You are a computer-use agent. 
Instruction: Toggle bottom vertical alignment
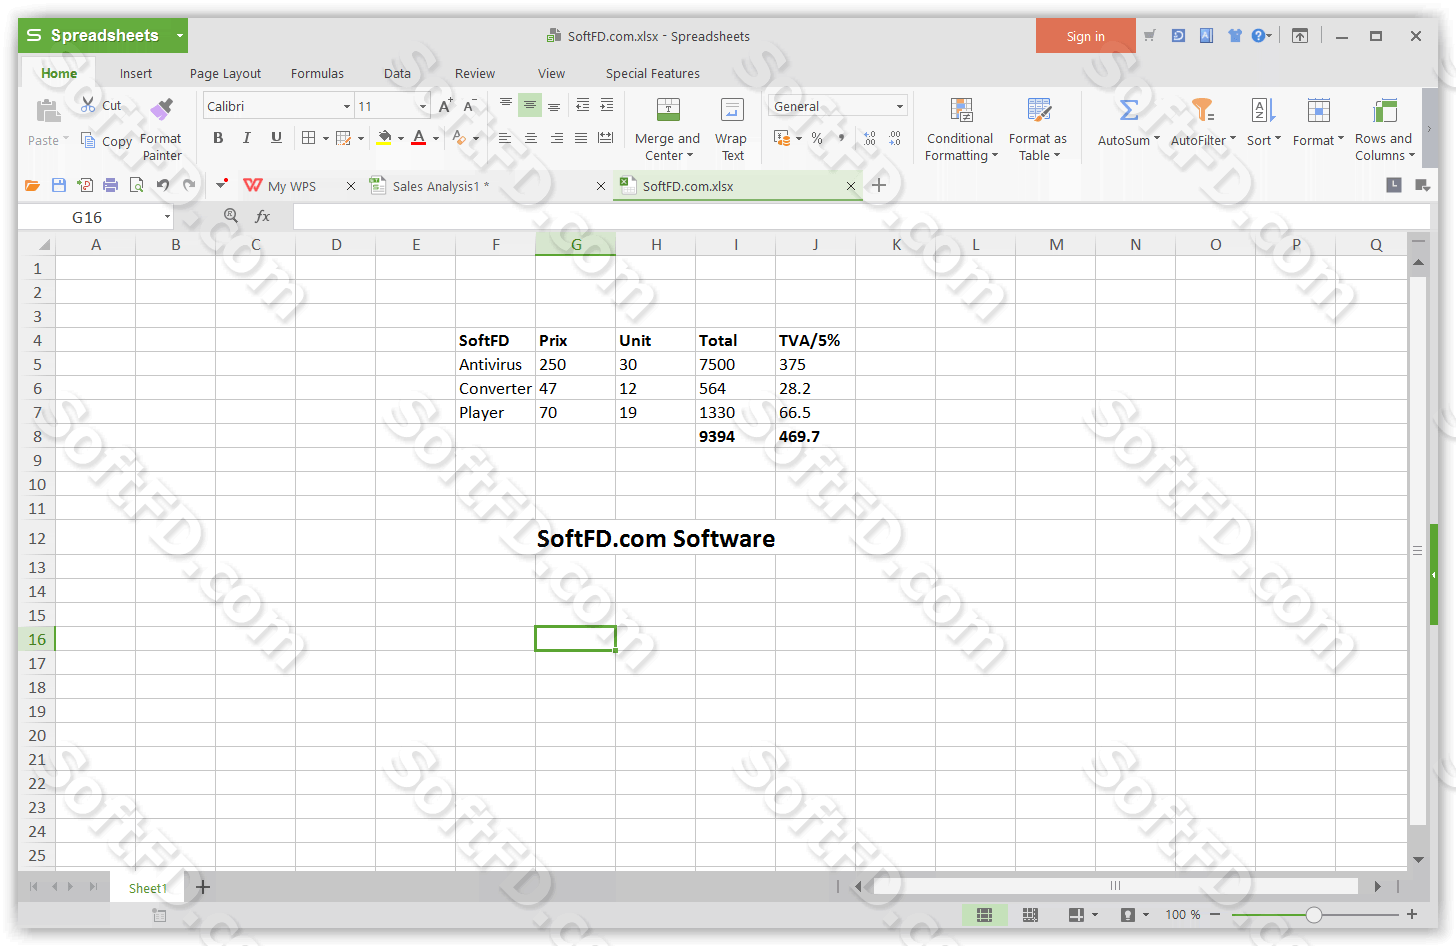[554, 105]
